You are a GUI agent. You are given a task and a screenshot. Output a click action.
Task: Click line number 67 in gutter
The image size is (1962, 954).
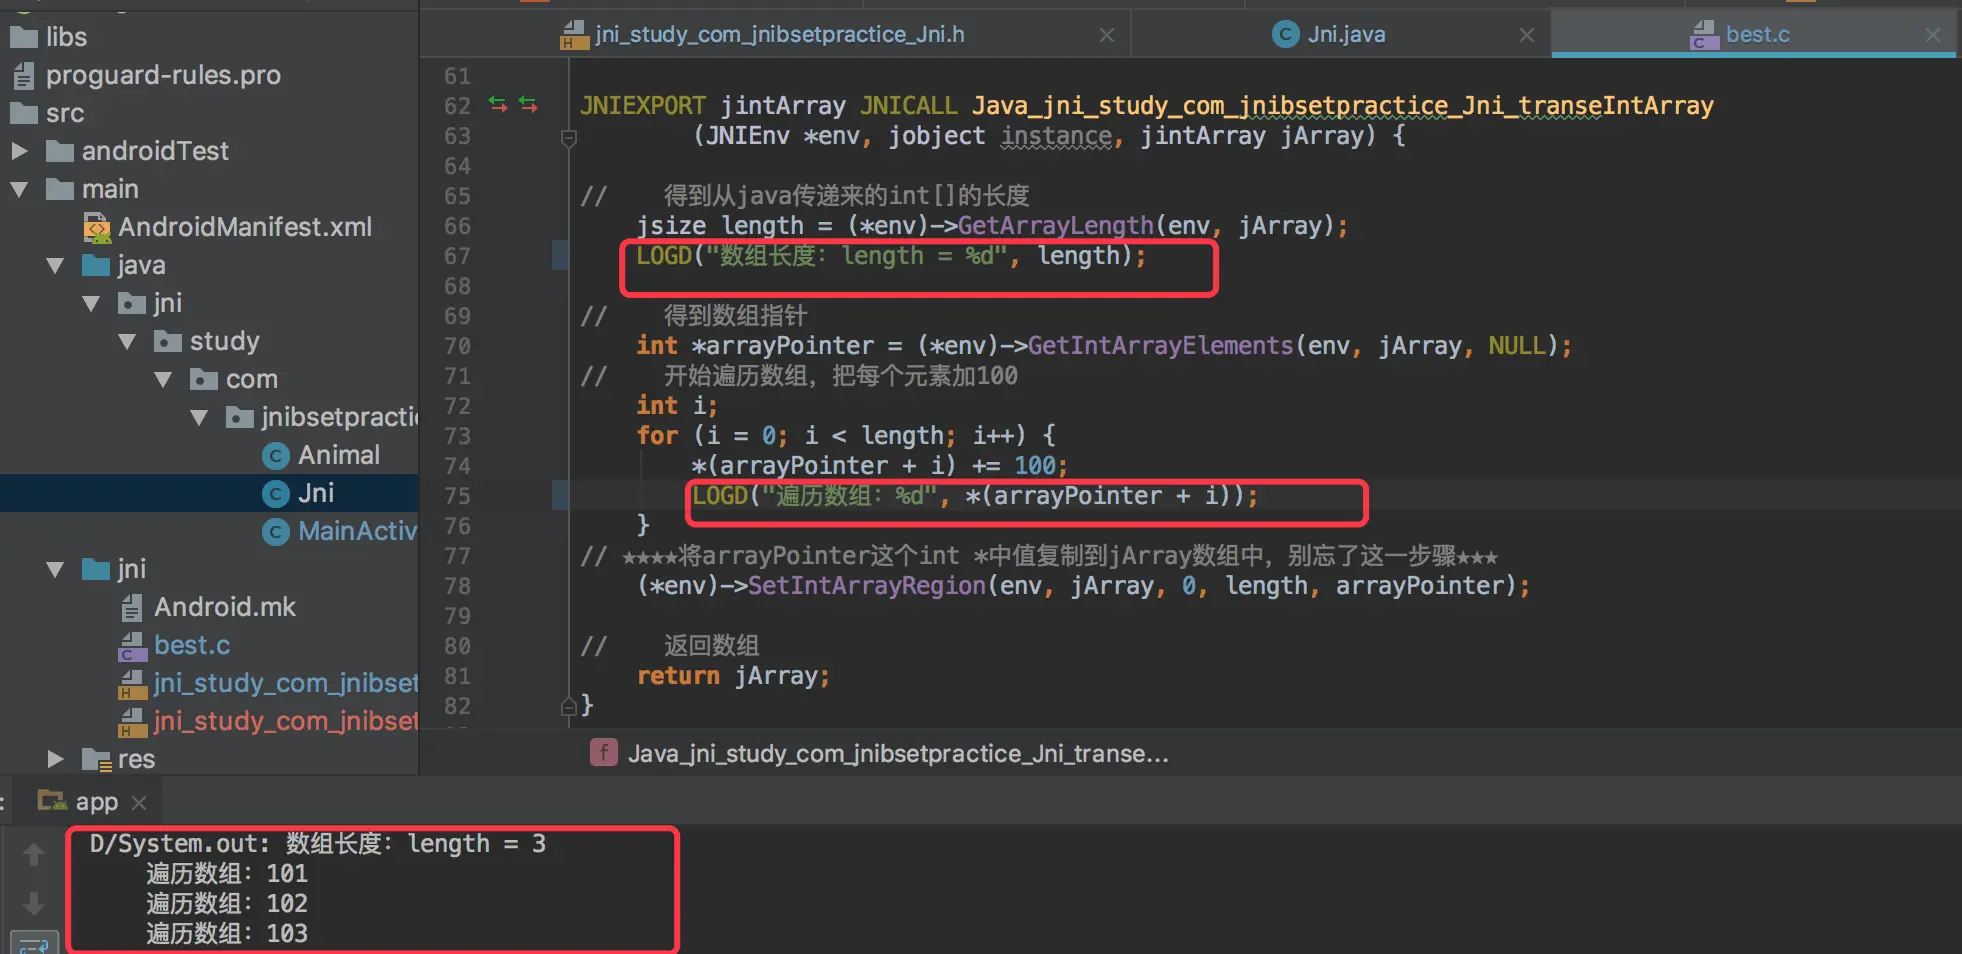[457, 256]
